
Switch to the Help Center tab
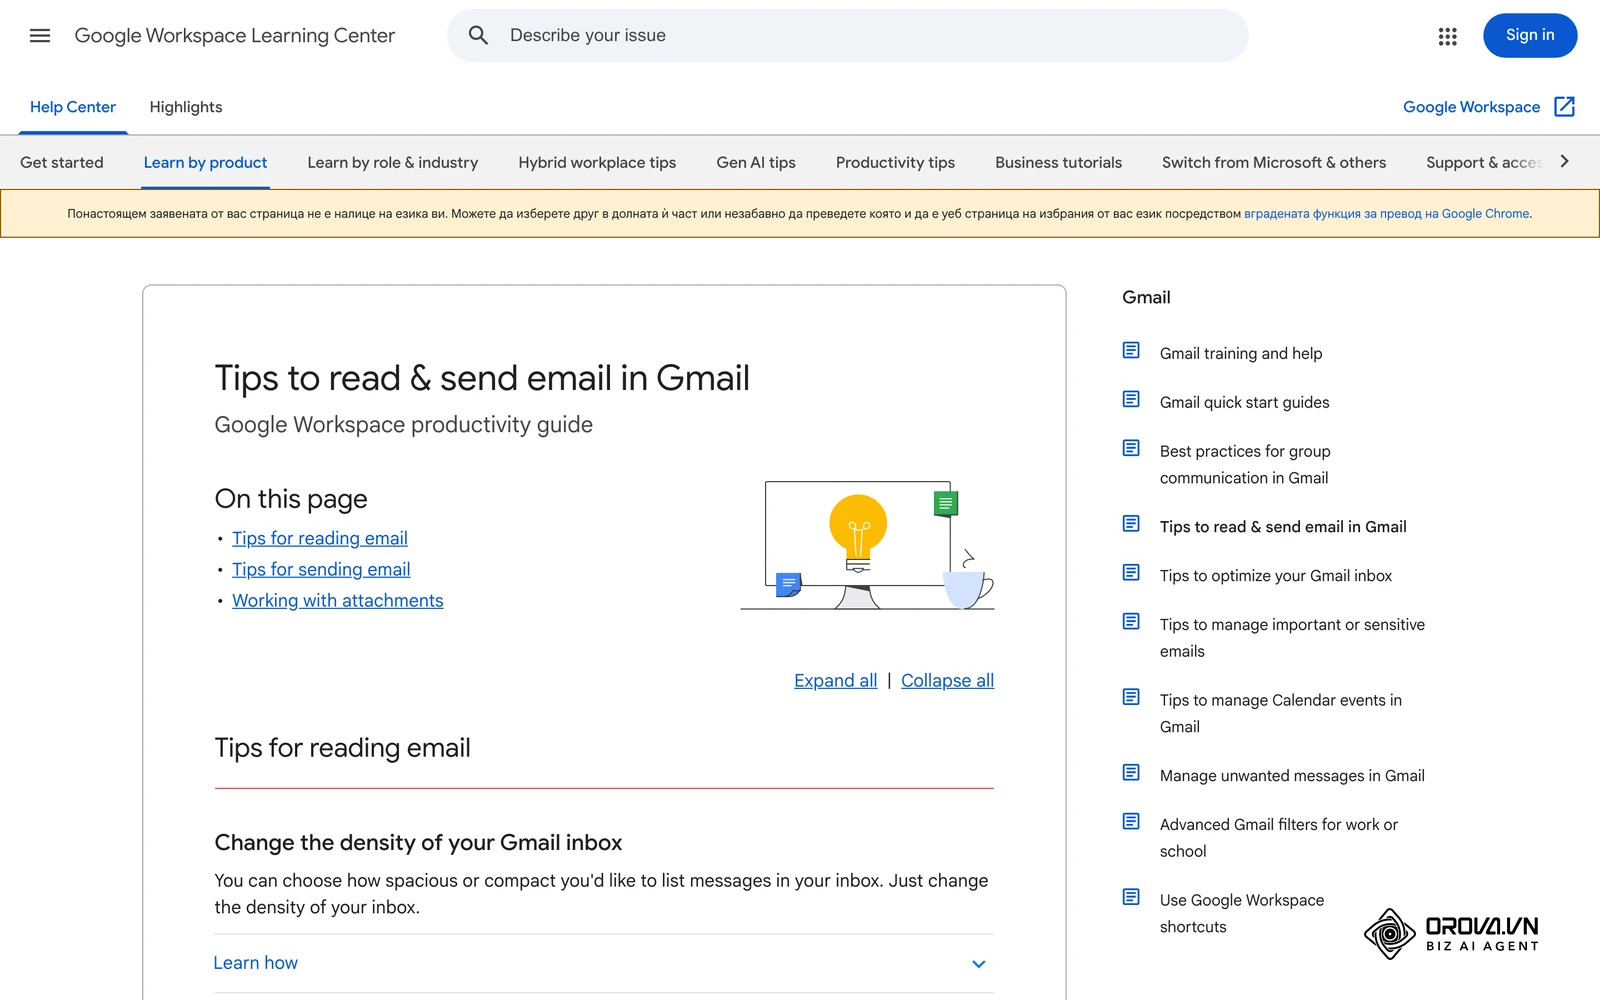coord(73,107)
